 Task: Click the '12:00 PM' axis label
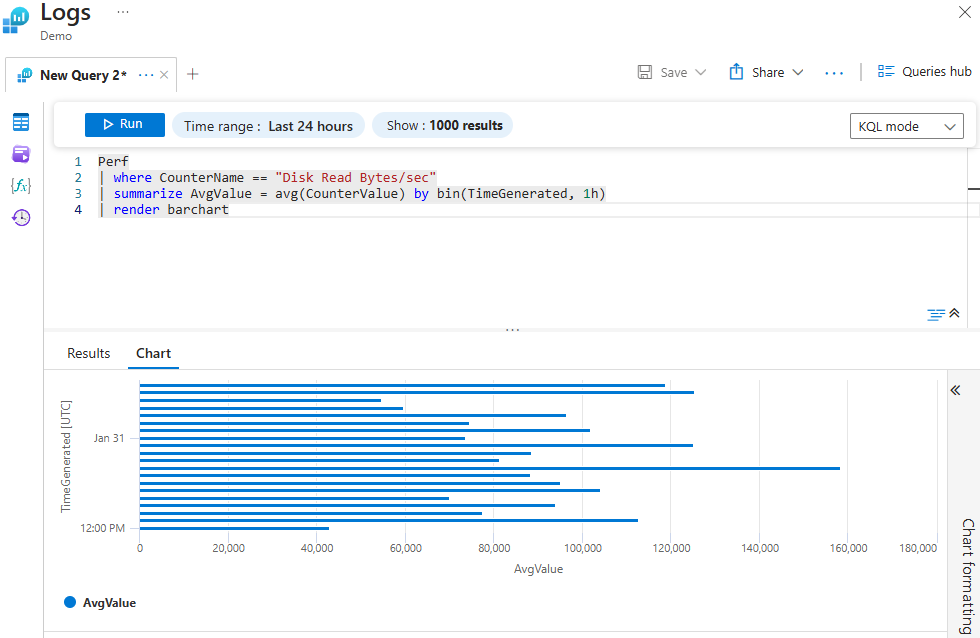pyautogui.click(x=102, y=528)
